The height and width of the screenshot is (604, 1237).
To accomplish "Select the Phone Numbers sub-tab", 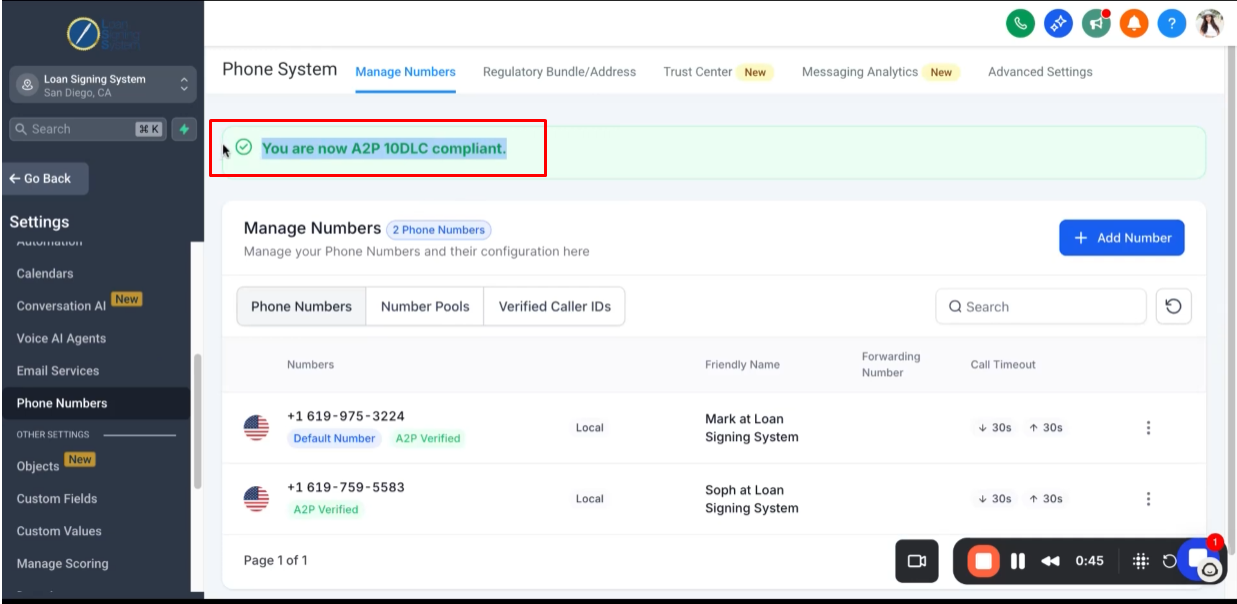I will (301, 307).
